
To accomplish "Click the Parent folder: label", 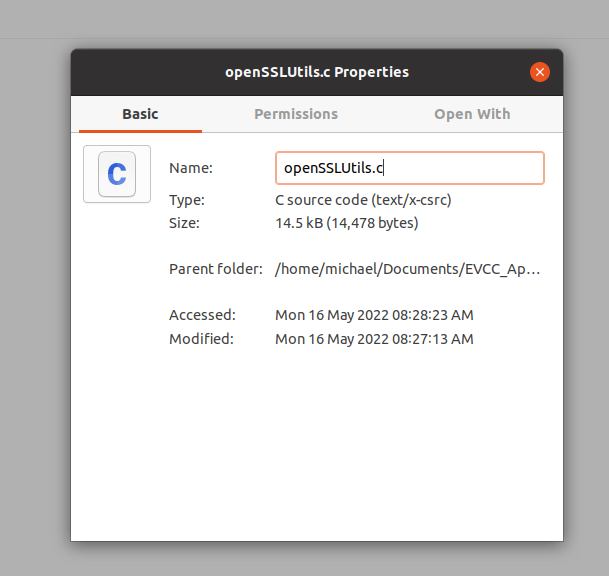I will 216,269.
